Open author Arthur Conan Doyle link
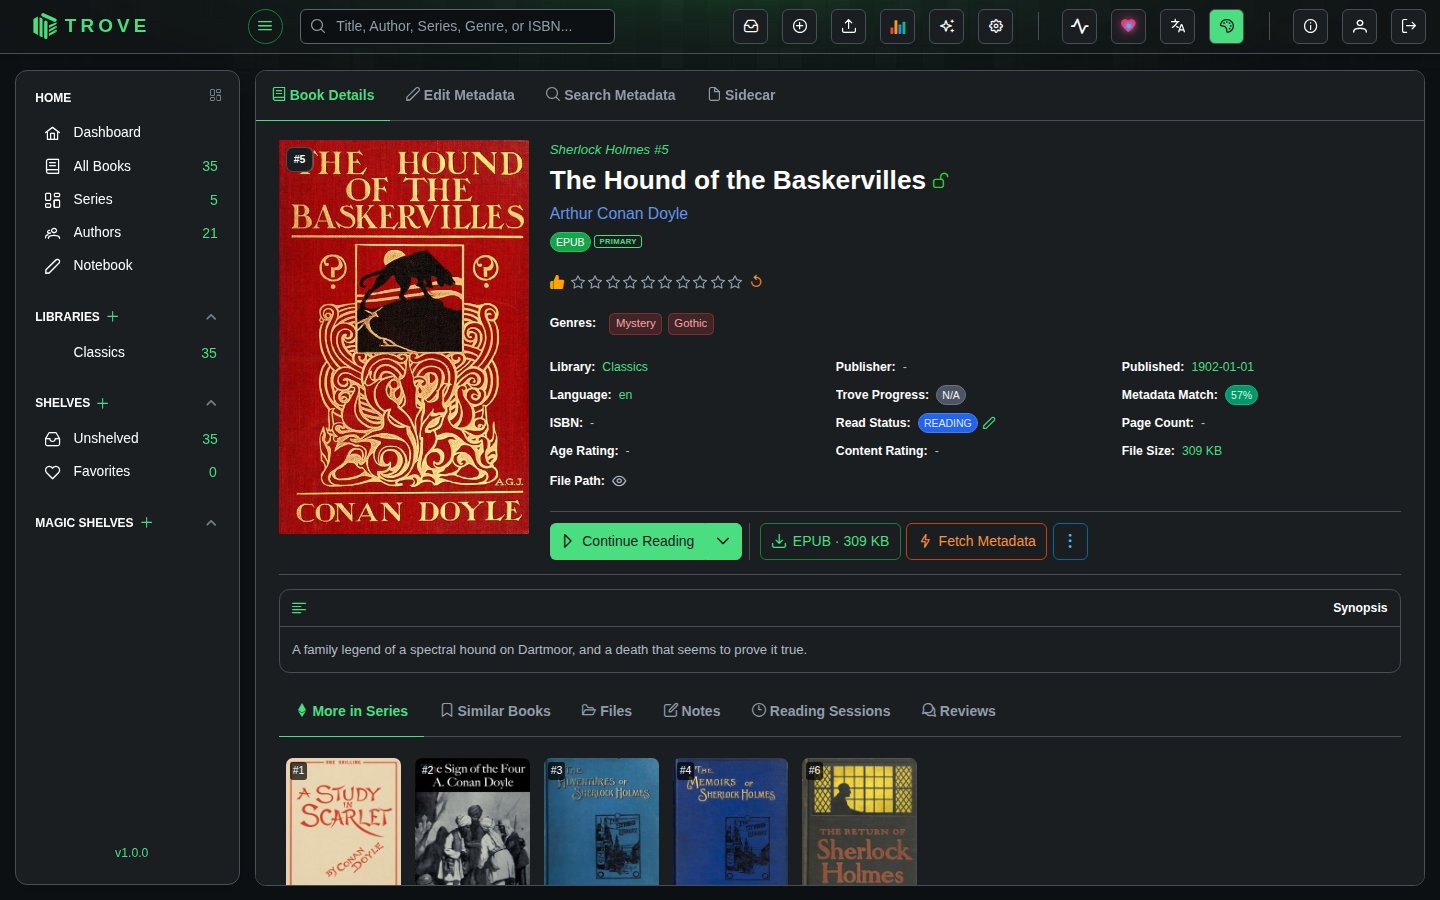Image resolution: width=1440 pixels, height=900 pixels. tap(618, 213)
